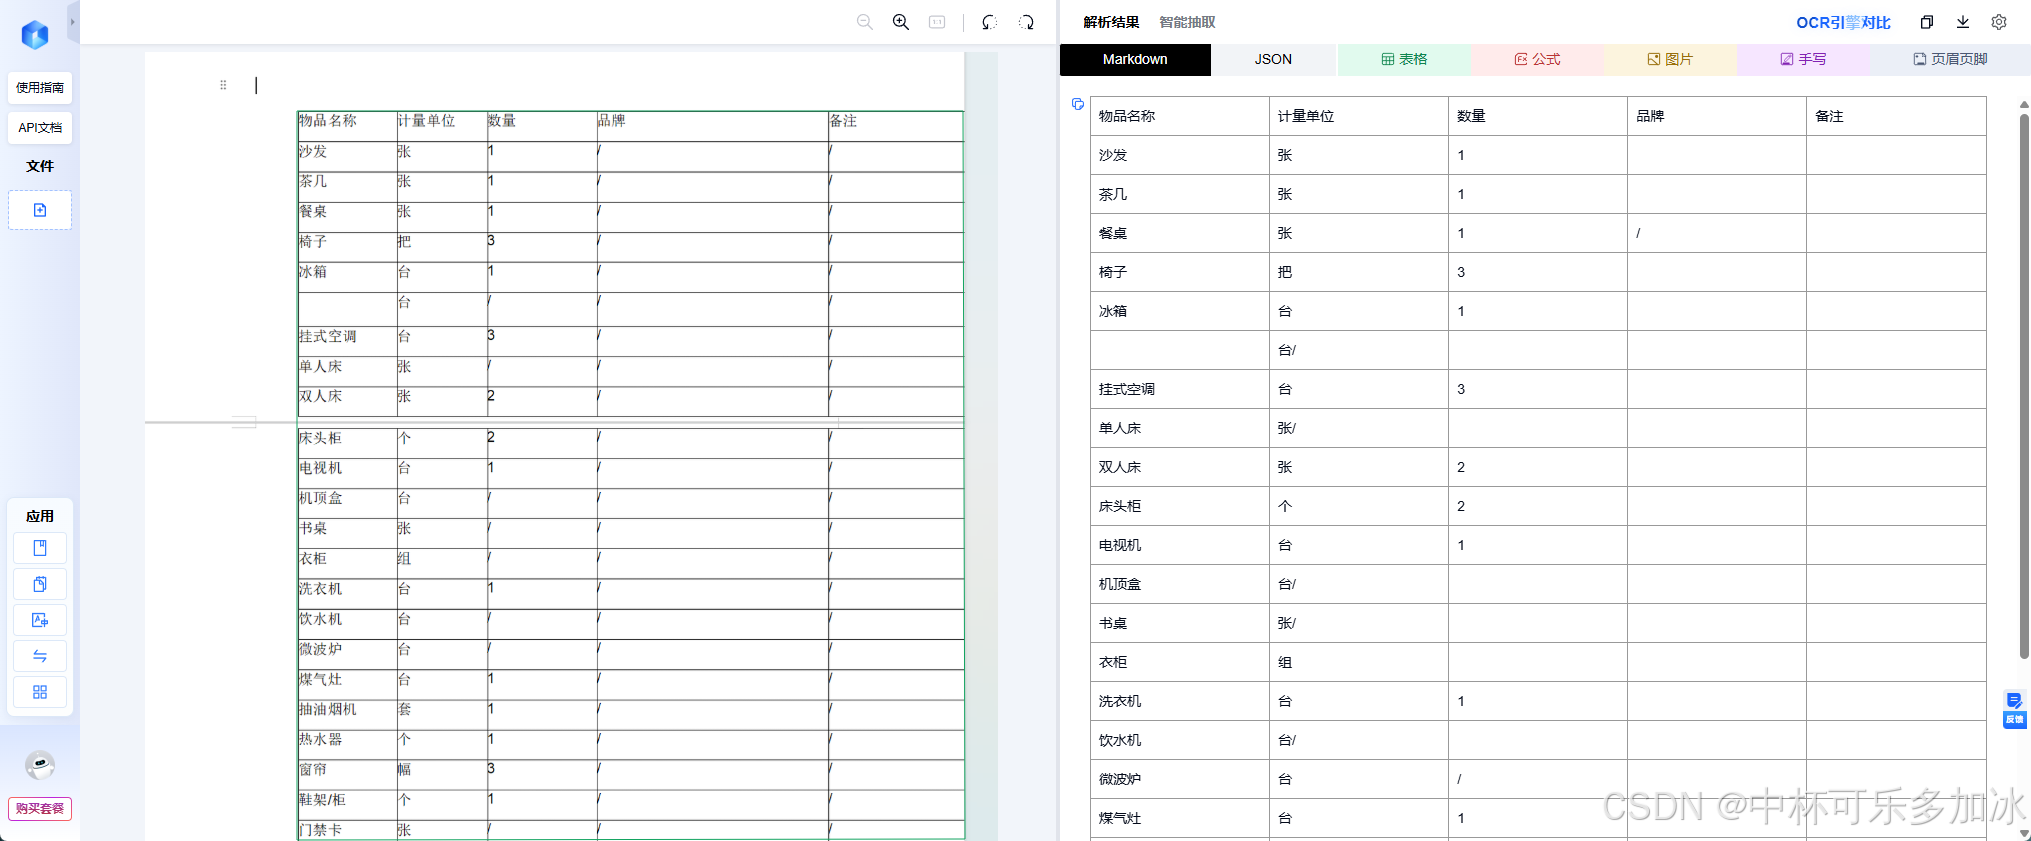Open the API文档 button
The image size is (2031, 841).
coord(40,128)
